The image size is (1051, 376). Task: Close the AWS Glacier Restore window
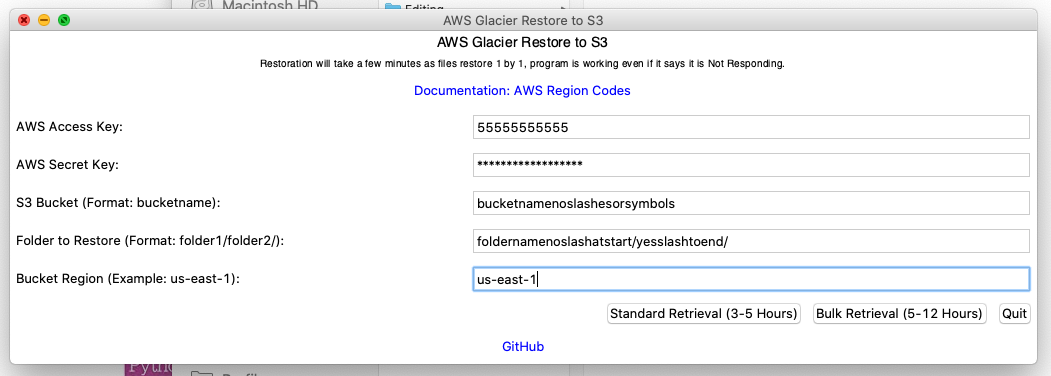pos(24,21)
